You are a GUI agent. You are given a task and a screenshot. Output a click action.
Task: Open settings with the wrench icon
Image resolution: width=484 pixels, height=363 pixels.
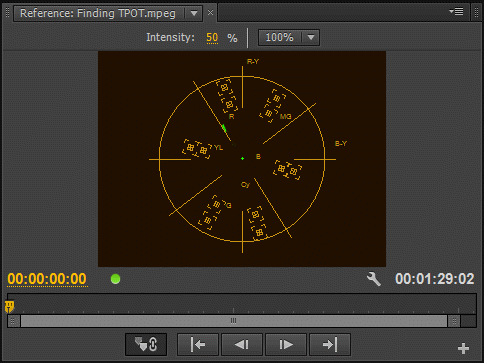374,279
